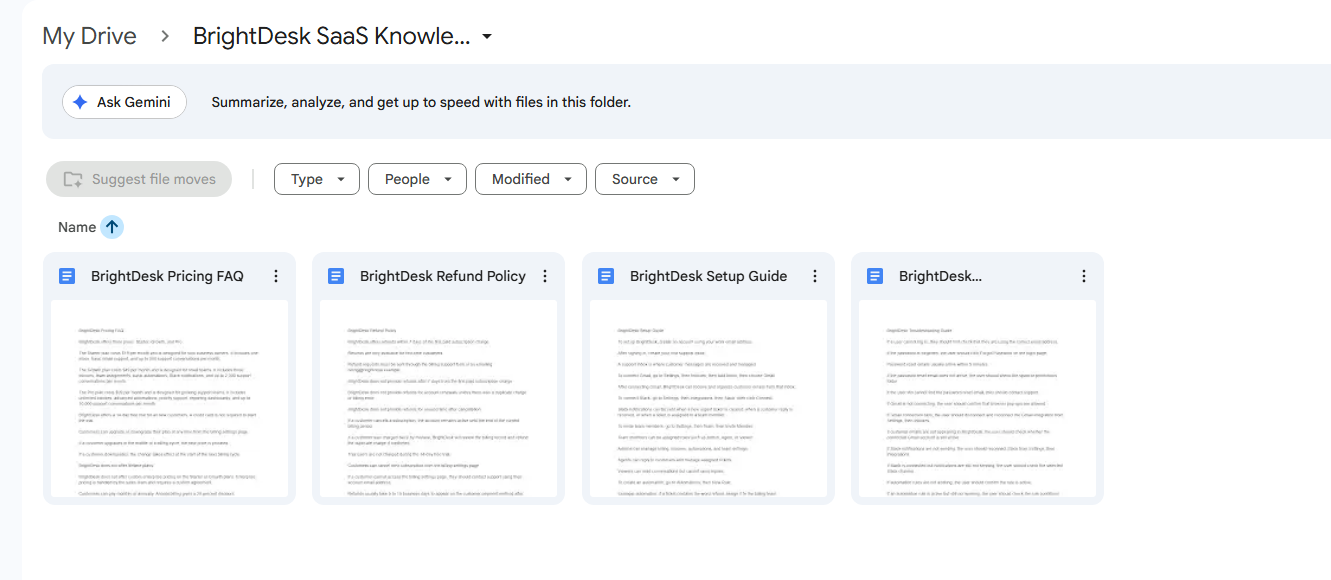Click the folder icon in Suggest file moves
Screen dimensions: 1331x580
(73, 179)
